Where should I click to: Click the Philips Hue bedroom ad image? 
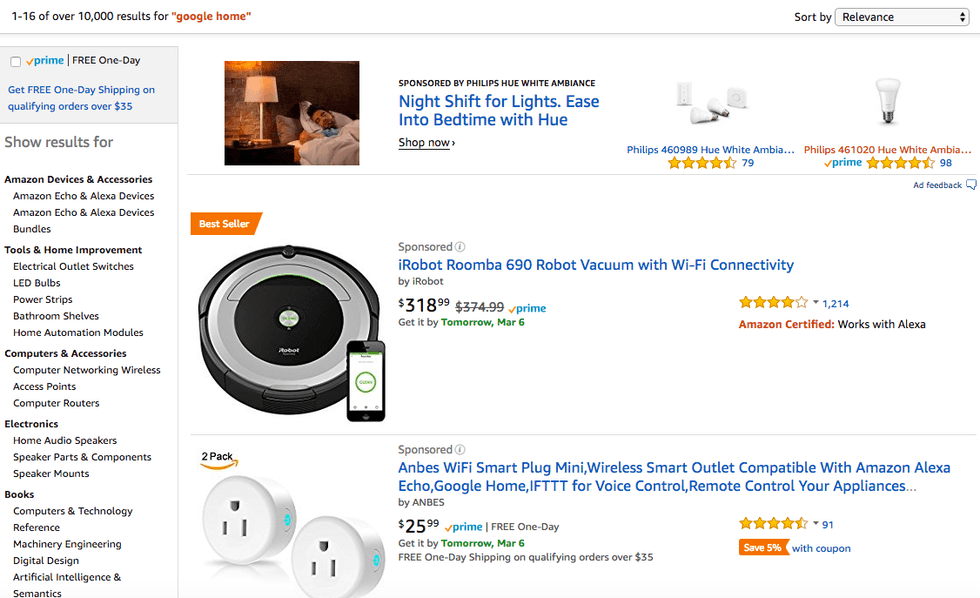(291, 113)
